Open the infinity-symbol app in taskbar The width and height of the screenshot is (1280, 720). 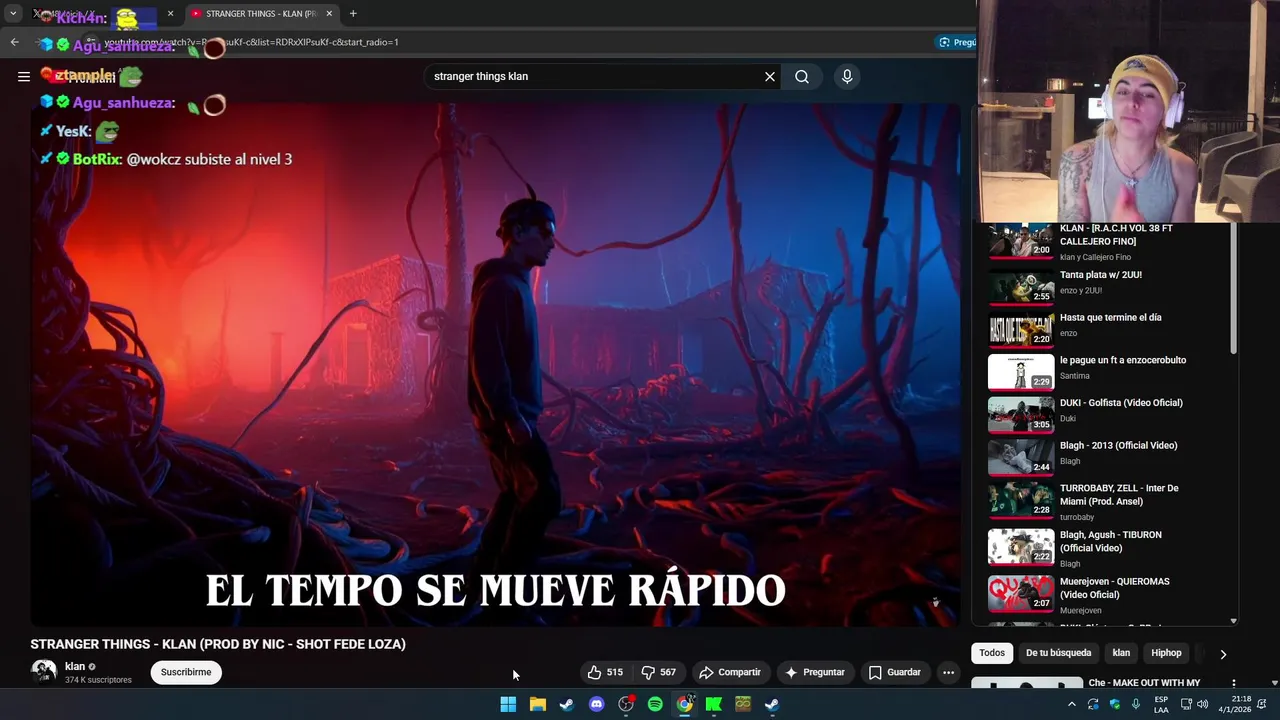pyautogui.click(x=743, y=704)
